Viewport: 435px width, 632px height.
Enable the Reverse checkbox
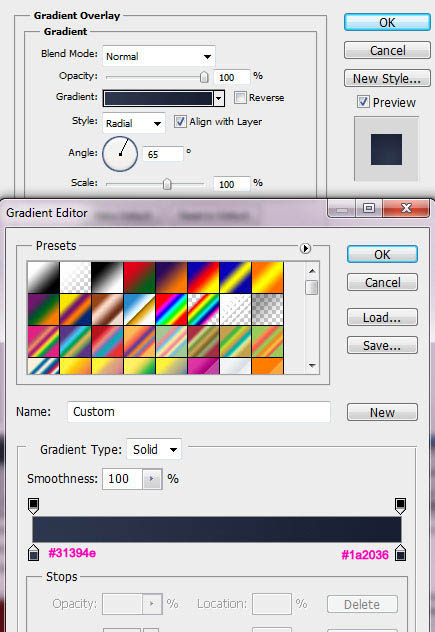click(240, 98)
